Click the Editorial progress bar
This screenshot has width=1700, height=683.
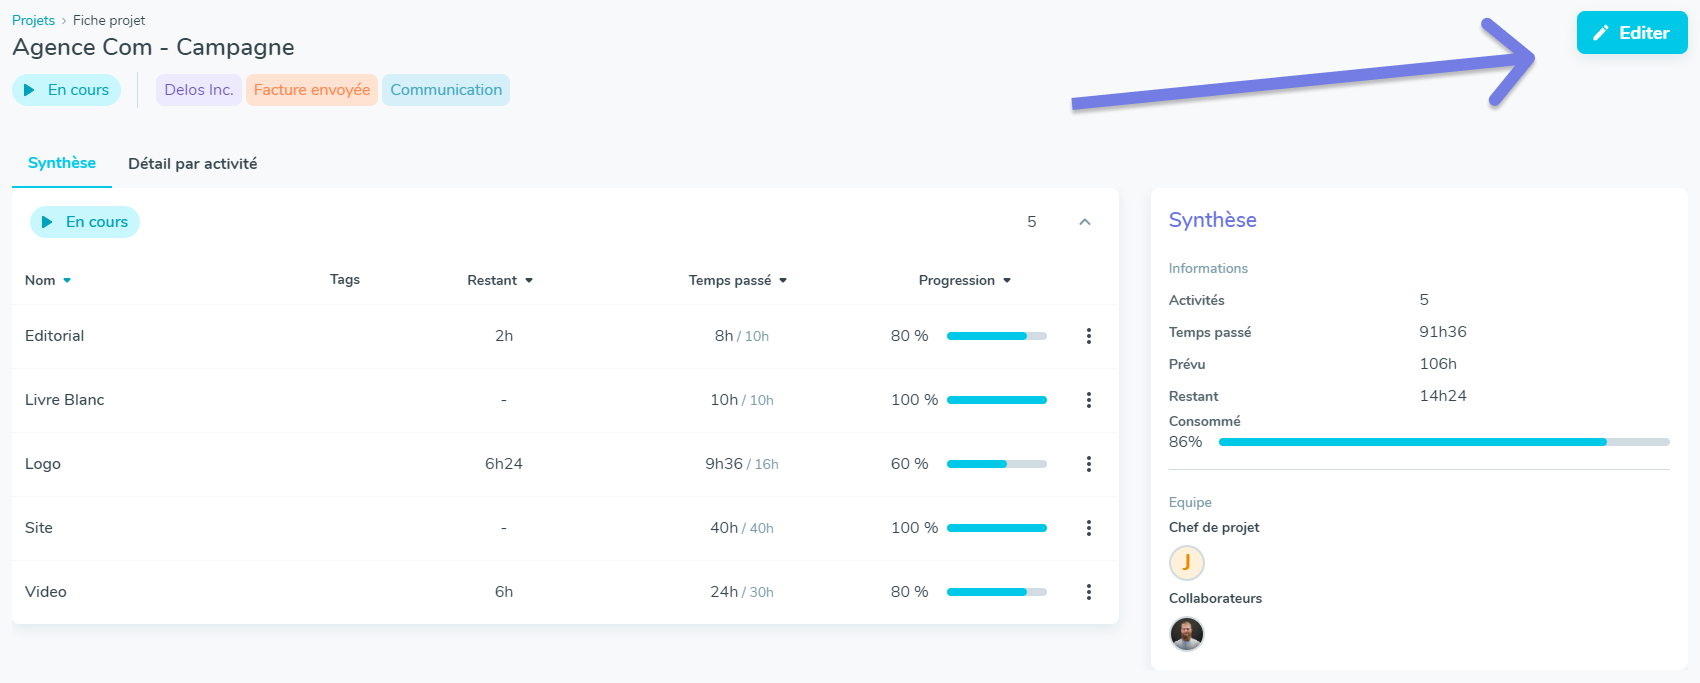997,336
